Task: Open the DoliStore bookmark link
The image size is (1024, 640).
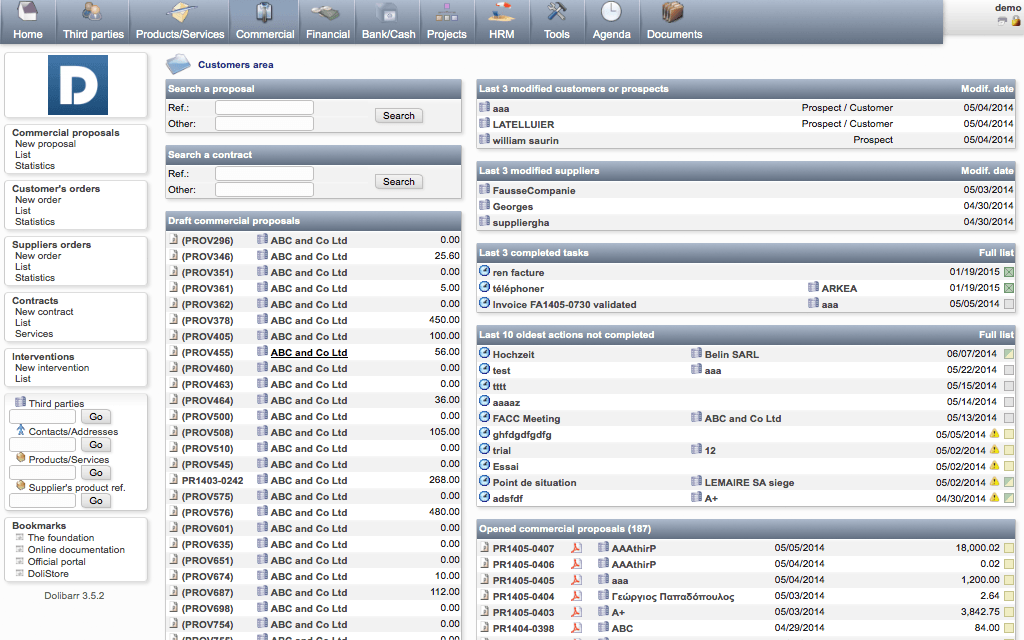Action: [48, 573]
